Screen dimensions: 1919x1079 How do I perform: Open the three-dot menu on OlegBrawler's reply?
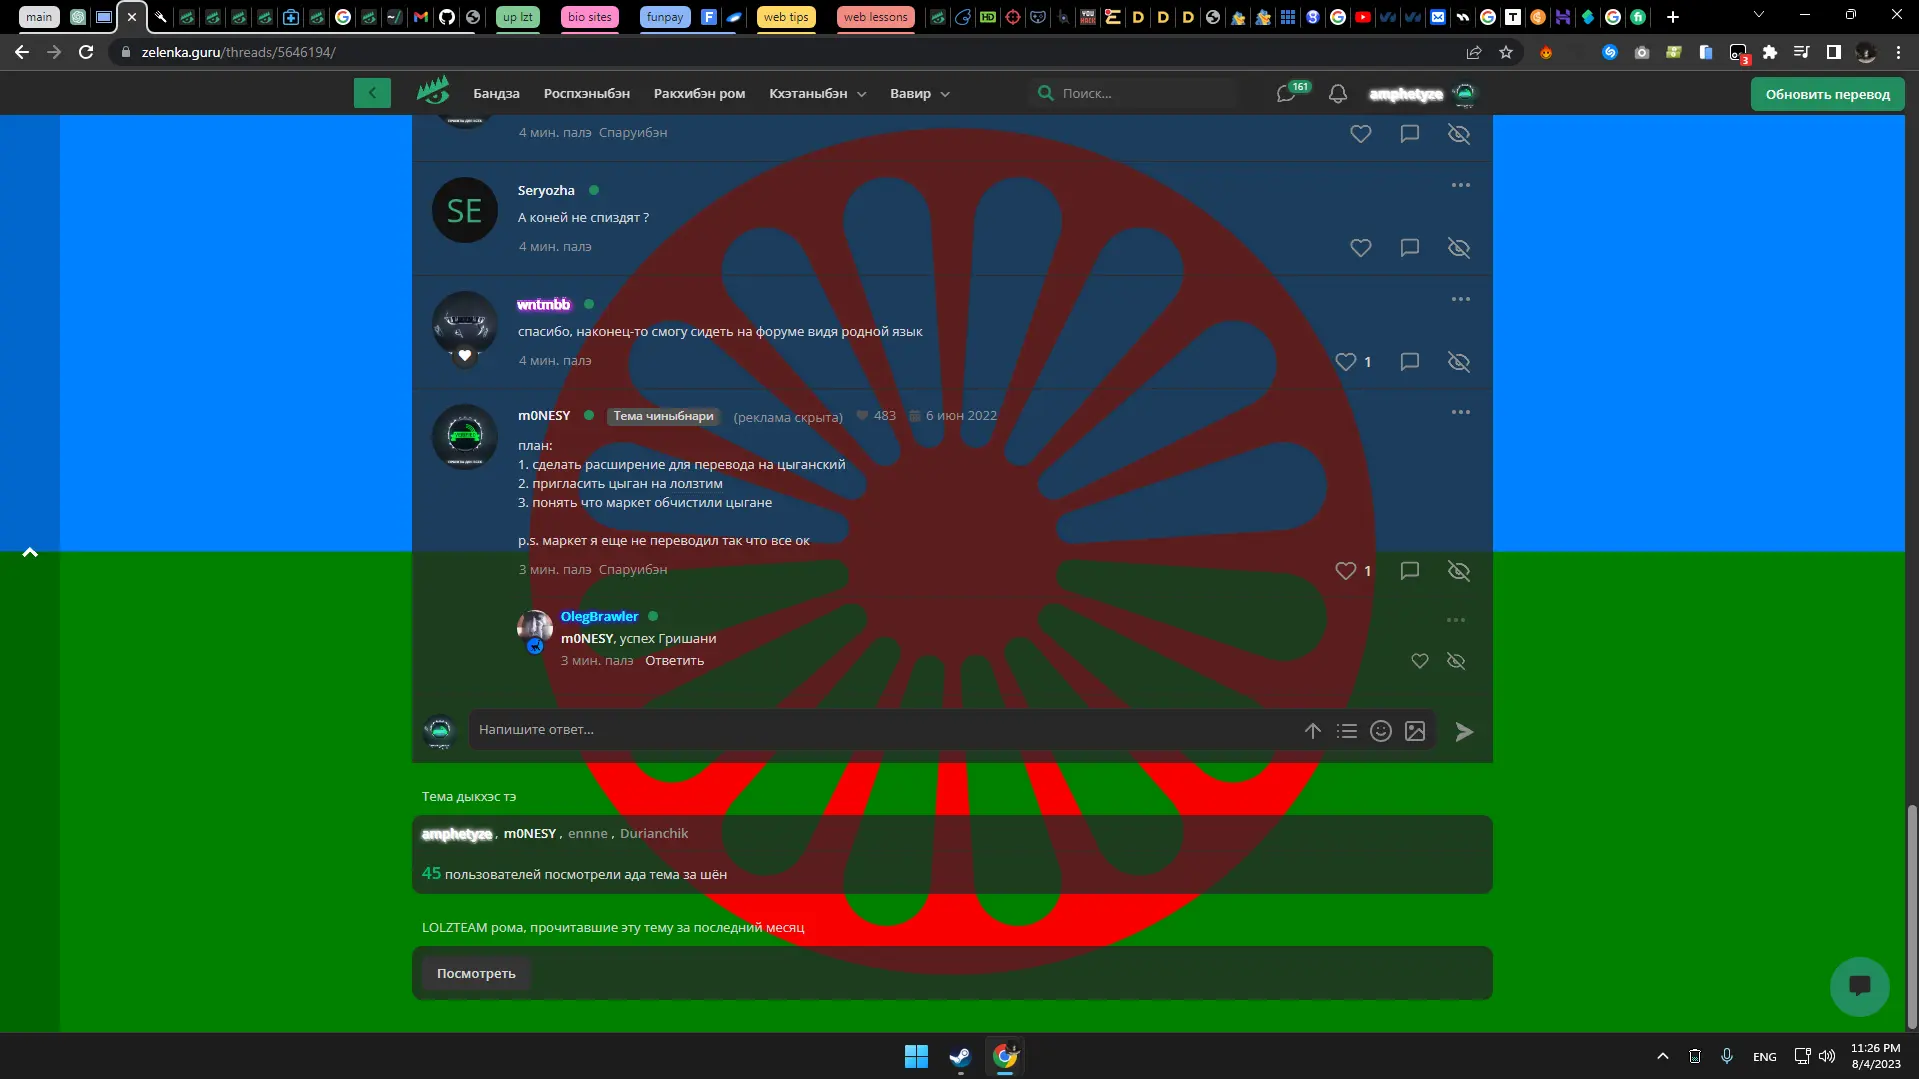(x=1456, y=620)
